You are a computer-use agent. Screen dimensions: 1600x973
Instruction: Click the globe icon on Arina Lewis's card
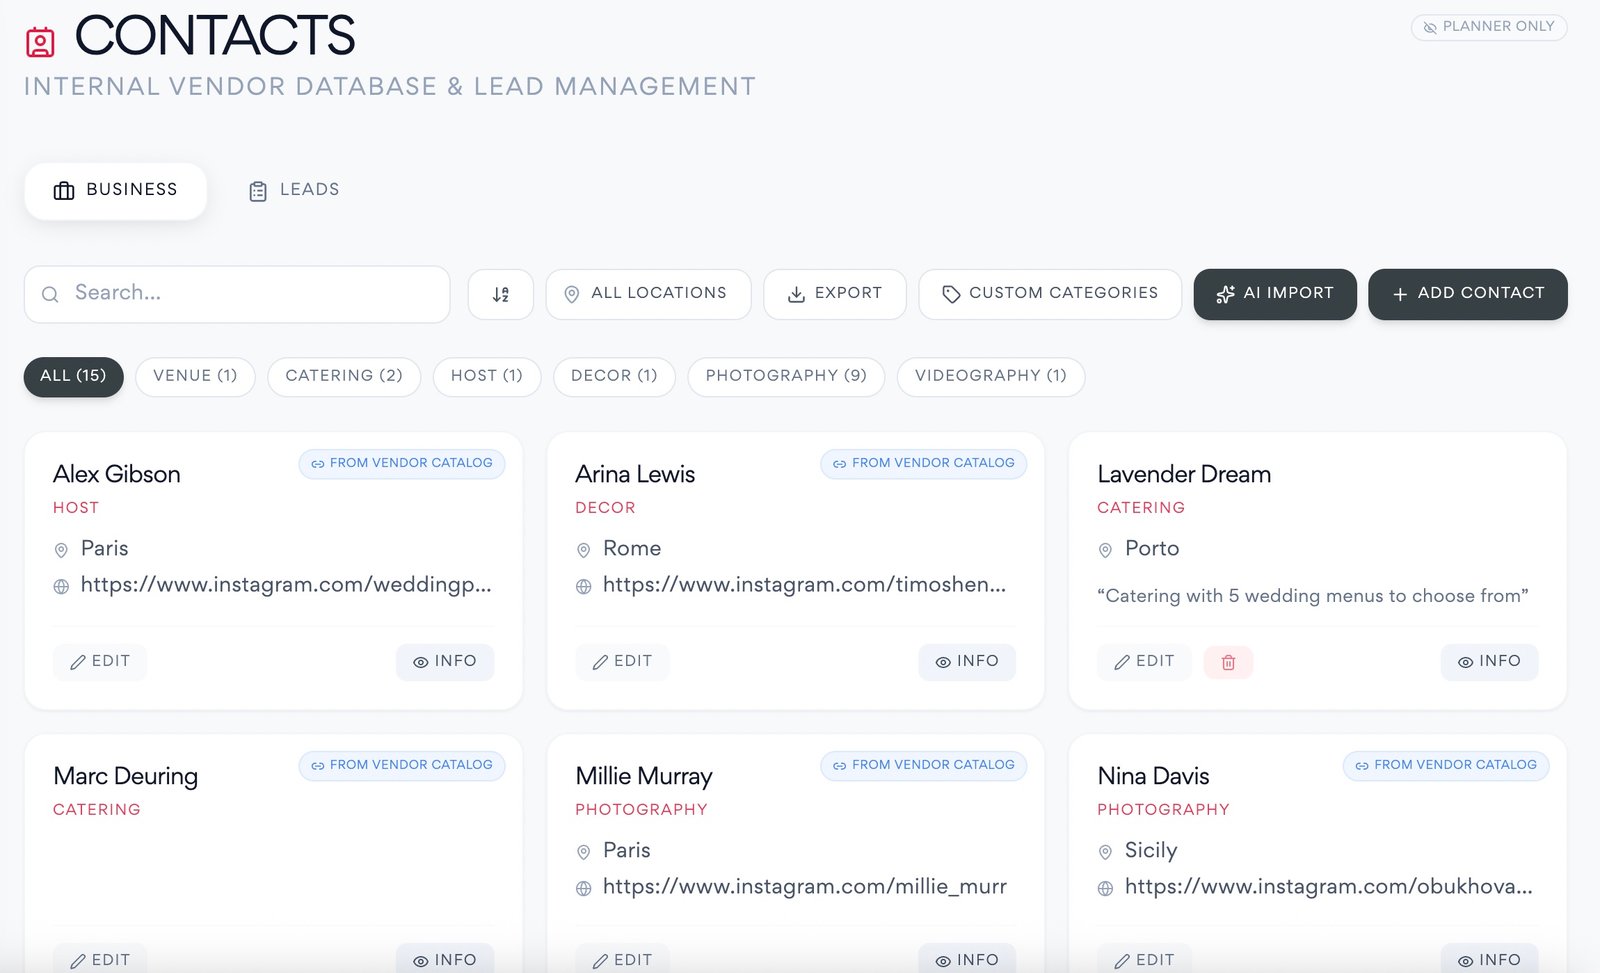tap(584, 586)
